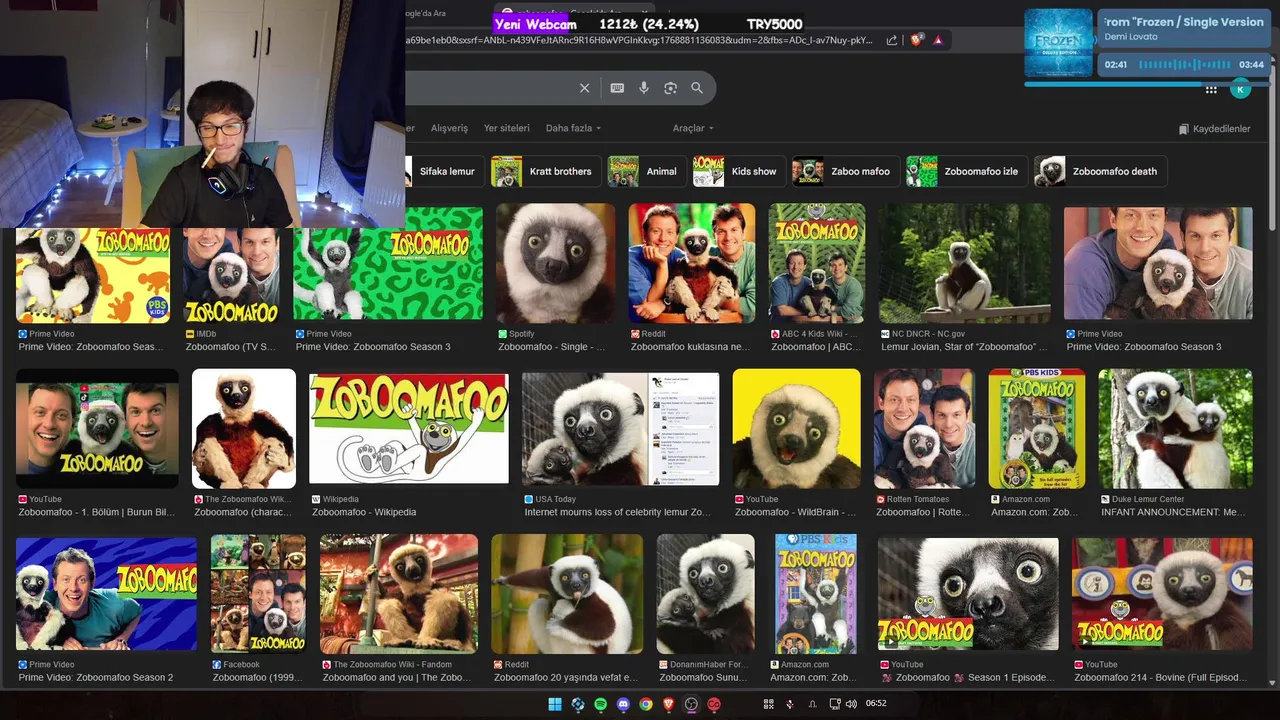Click the share page icon in address bar
This screenshot has height=720, width=1280.
tap(892, 40)
